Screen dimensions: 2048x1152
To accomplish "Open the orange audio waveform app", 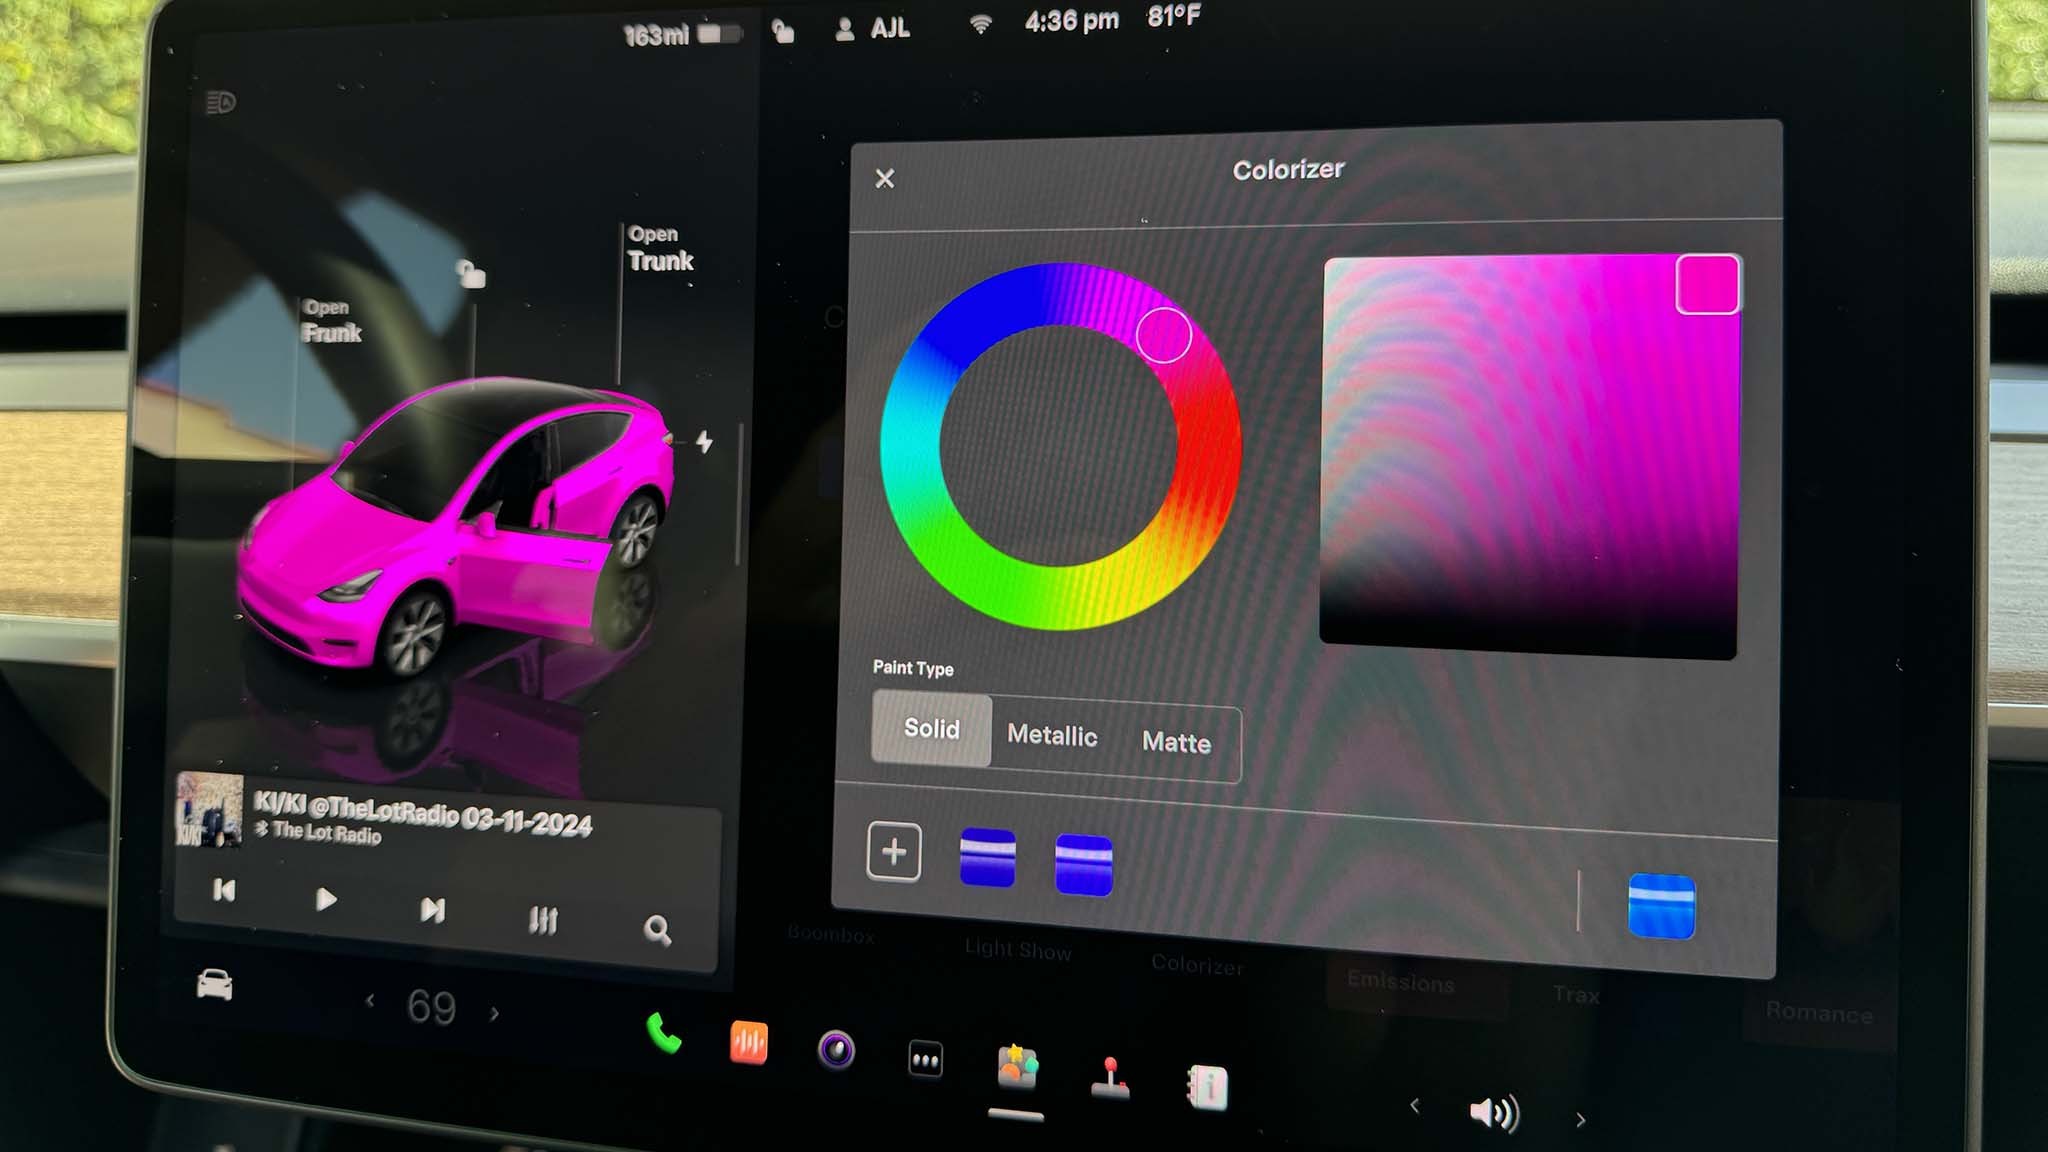I will click(x=748, y=1043).
